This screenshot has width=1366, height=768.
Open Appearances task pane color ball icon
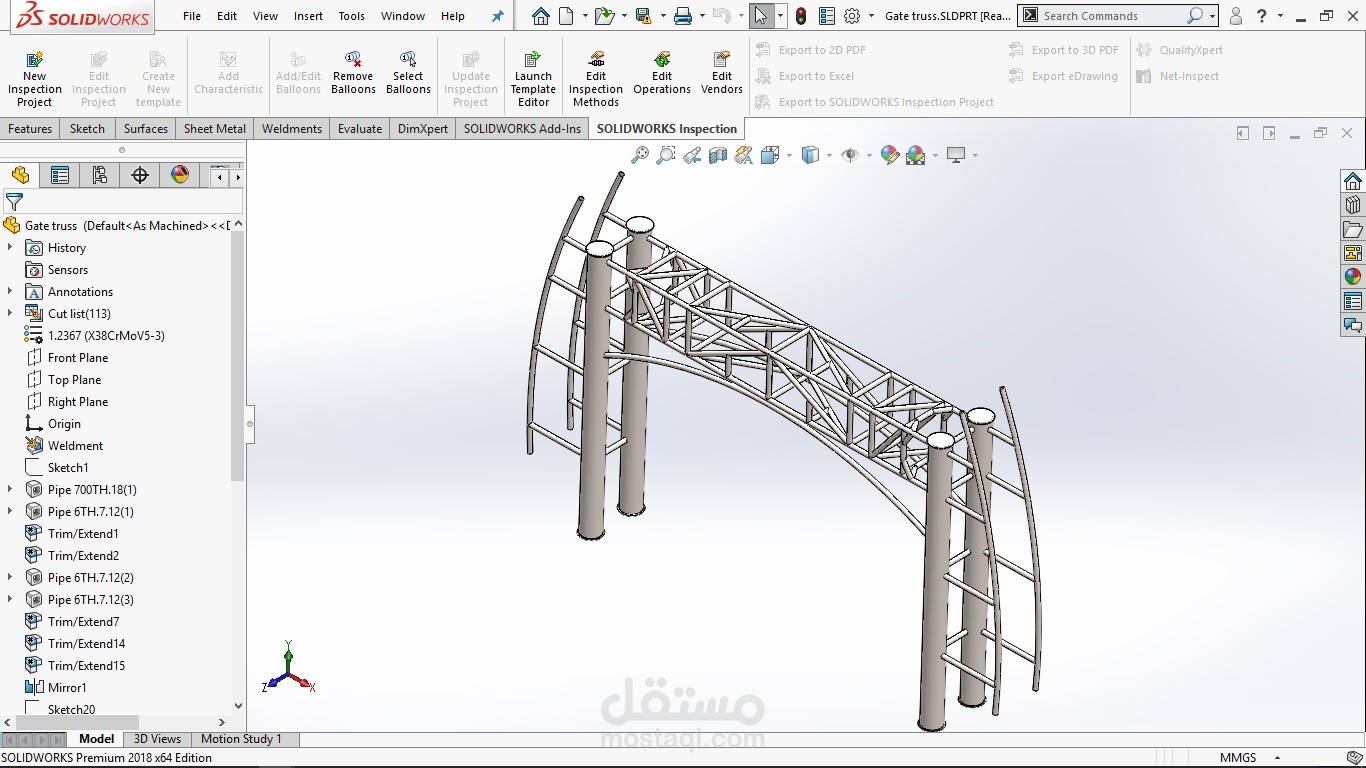(x=1353, y=277)
